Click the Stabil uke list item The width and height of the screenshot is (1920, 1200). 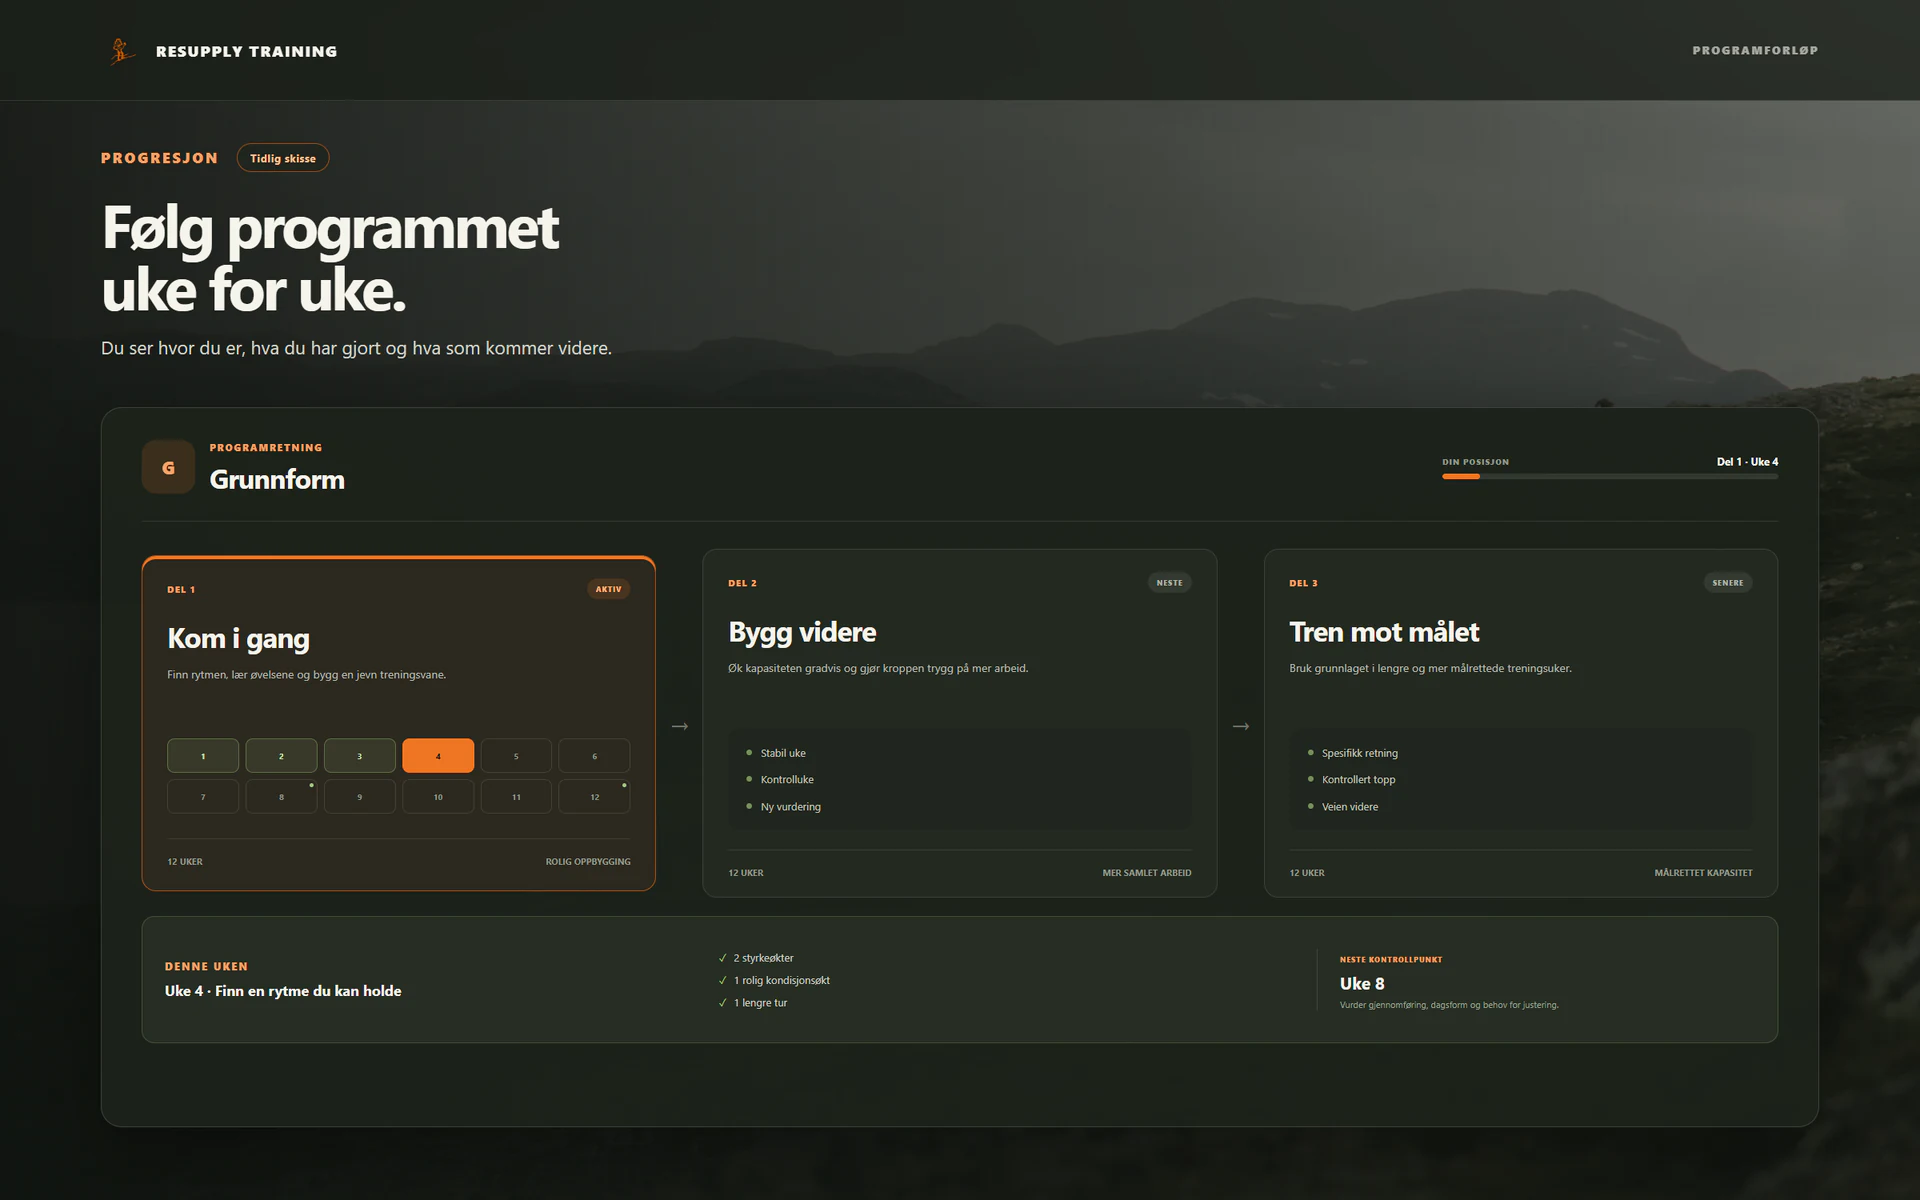pyautogui.click(x=783, y=753)
